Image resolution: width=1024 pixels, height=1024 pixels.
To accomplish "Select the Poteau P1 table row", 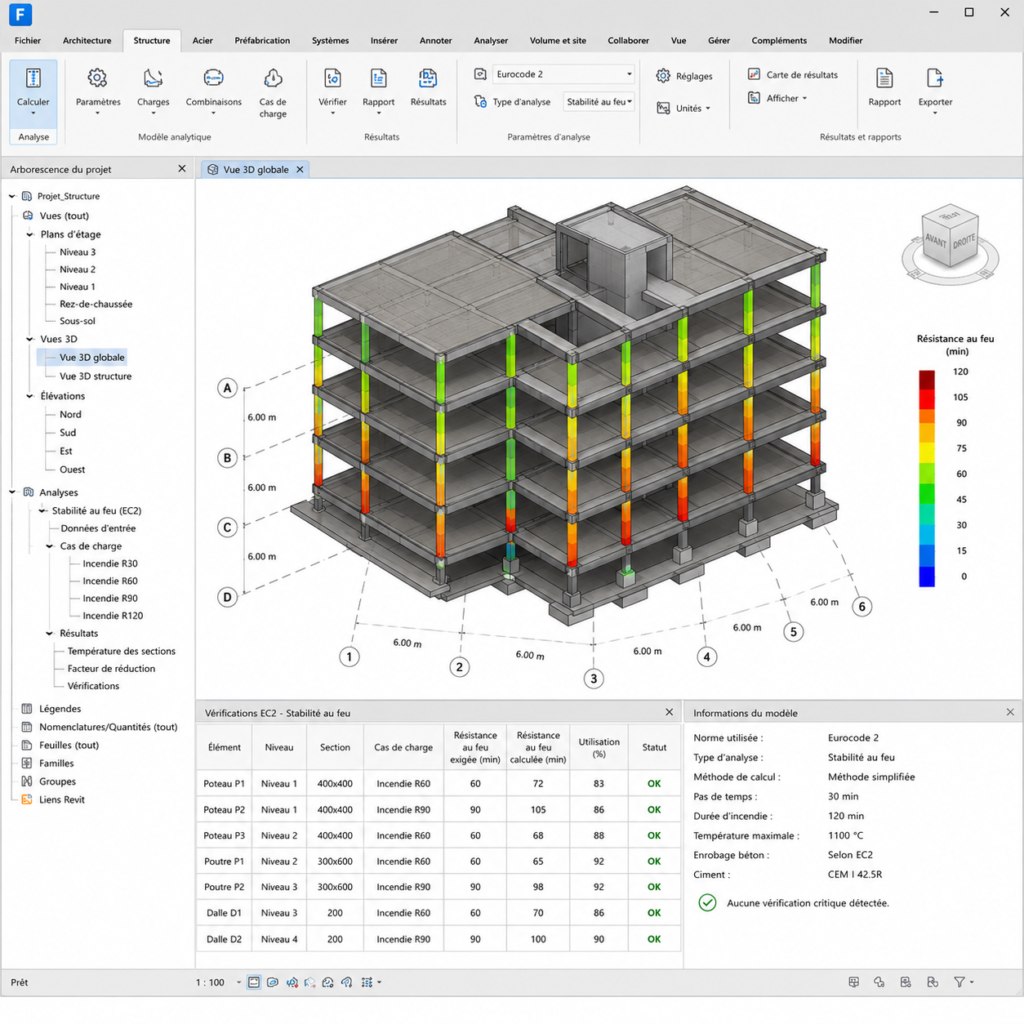I will coord(438,784).
